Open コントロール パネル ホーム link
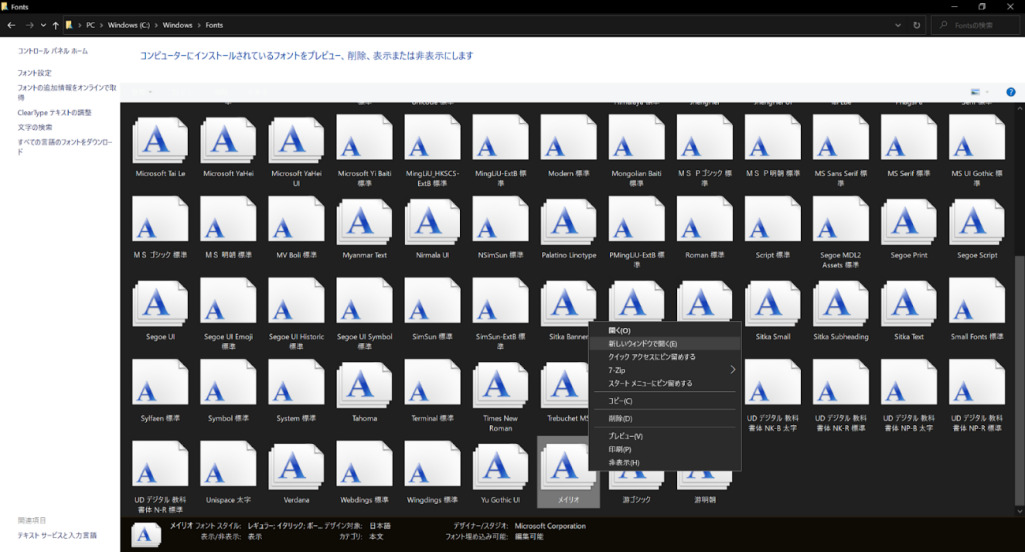 click(x=52, y=51)
